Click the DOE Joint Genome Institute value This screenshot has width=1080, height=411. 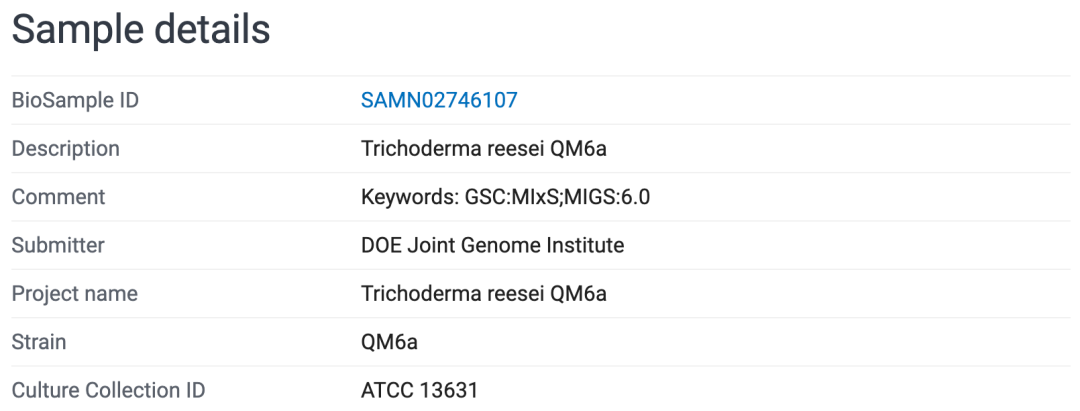point(492,245)
